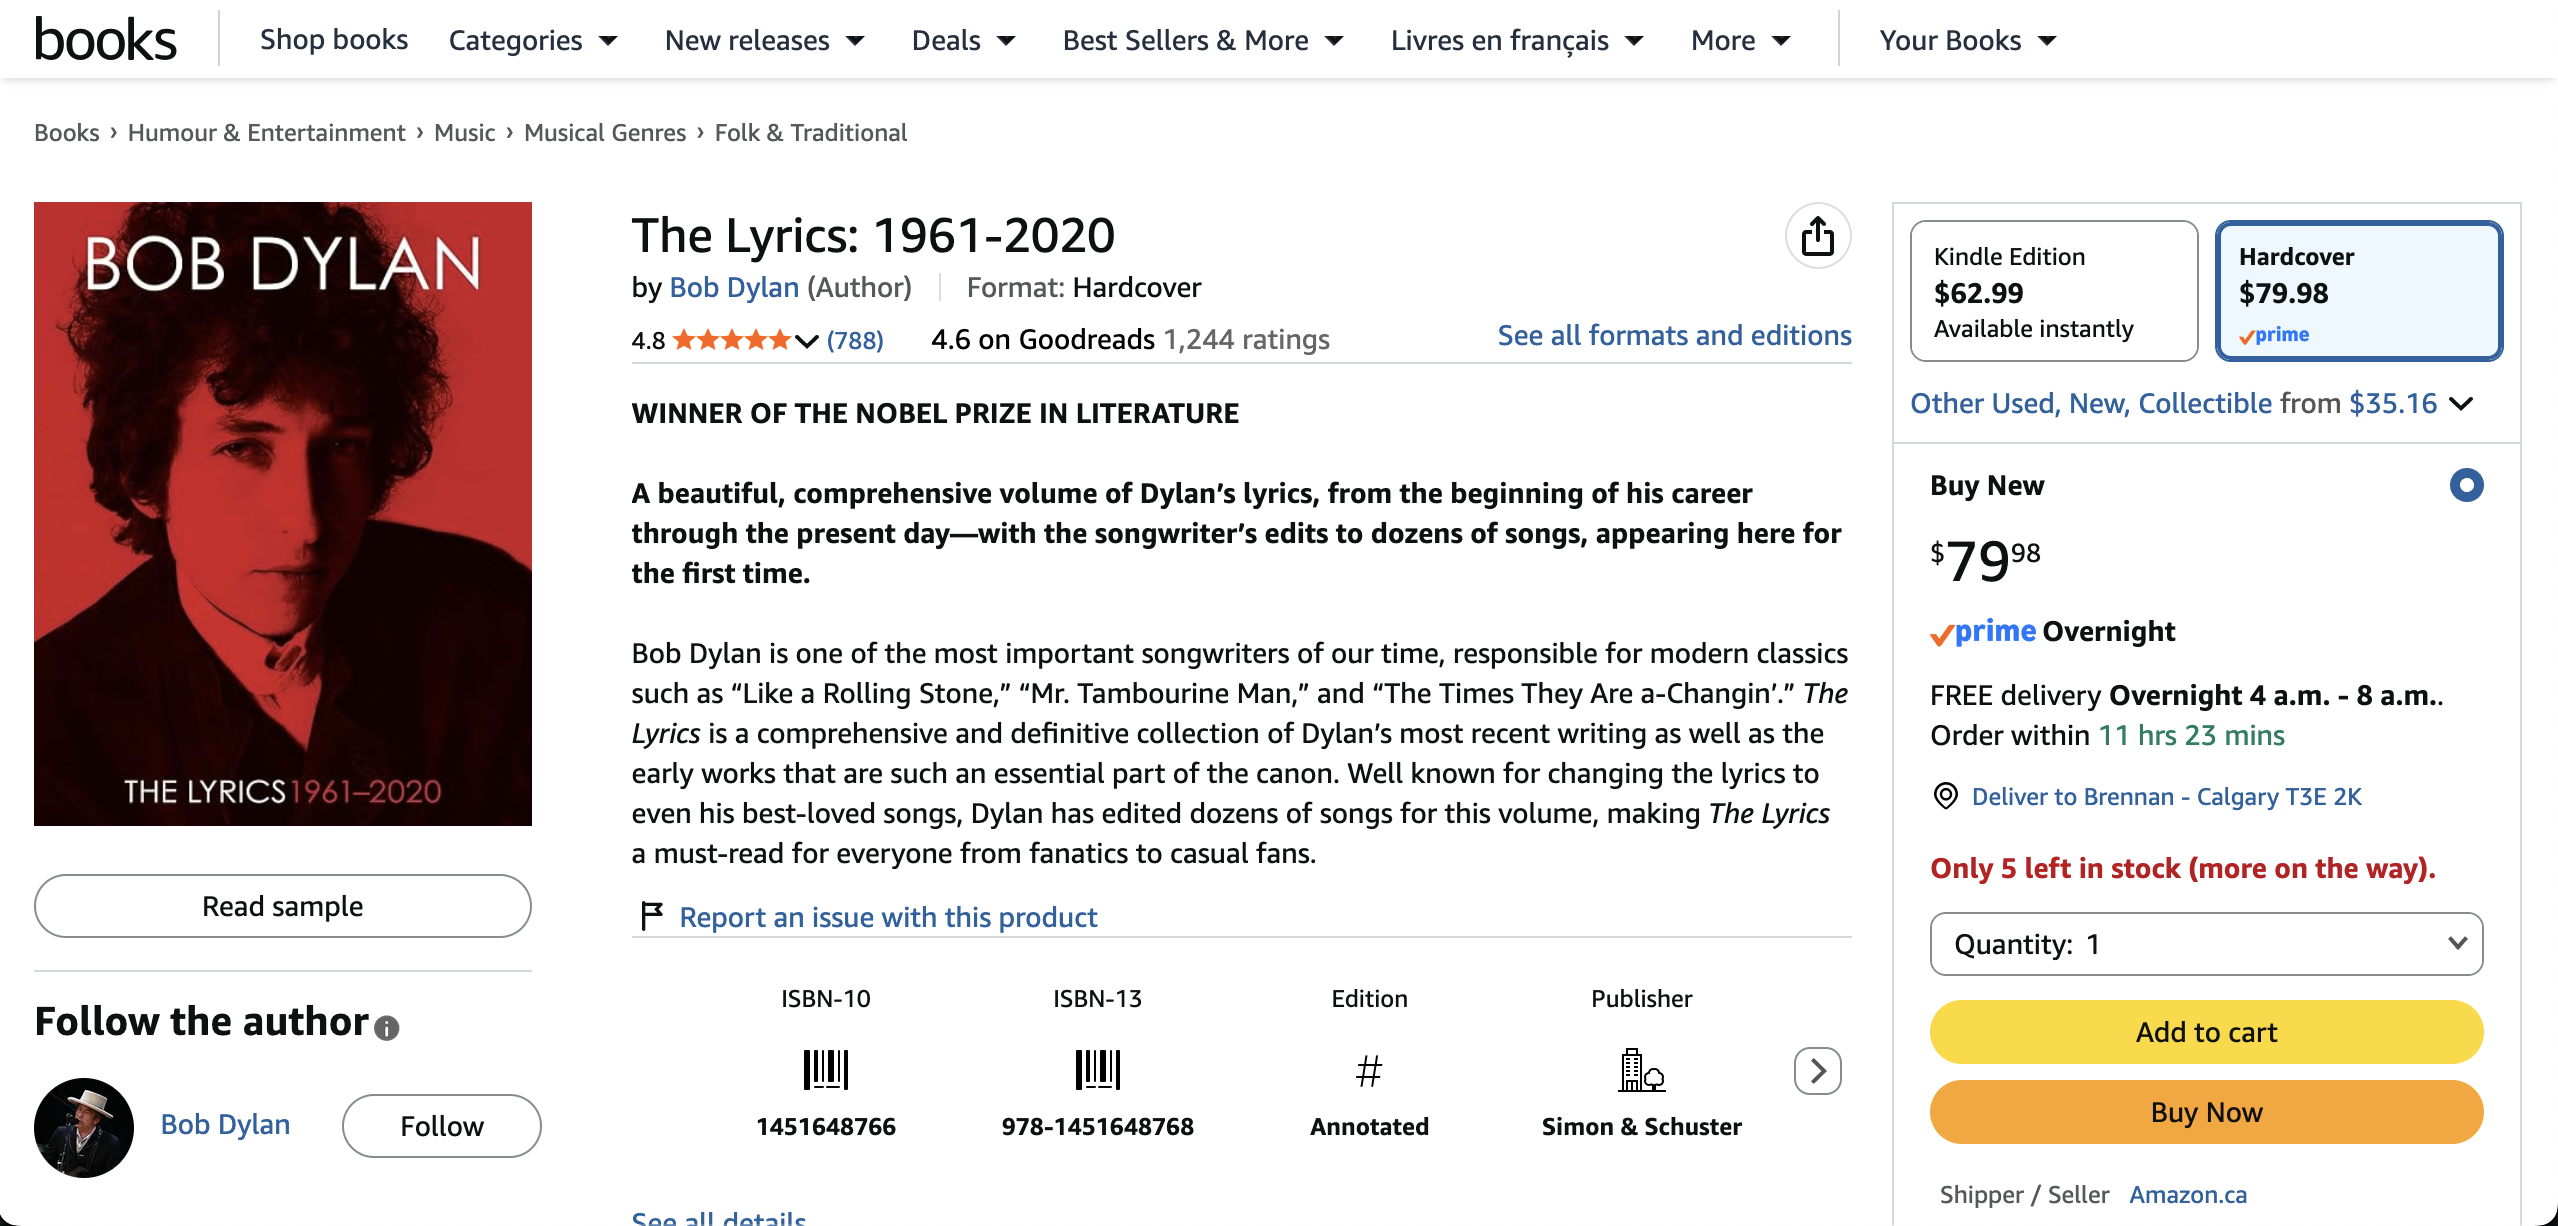Click the books logo
2558x1226 pixels.
tap(106, 40)
